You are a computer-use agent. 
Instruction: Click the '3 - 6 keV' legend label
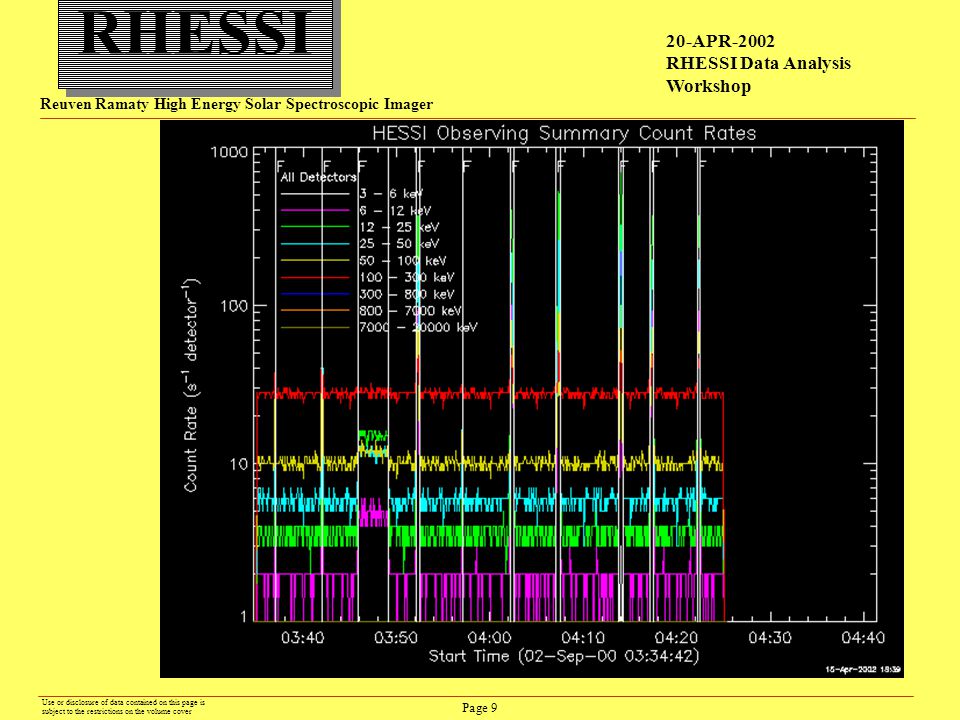click(391, 194)
